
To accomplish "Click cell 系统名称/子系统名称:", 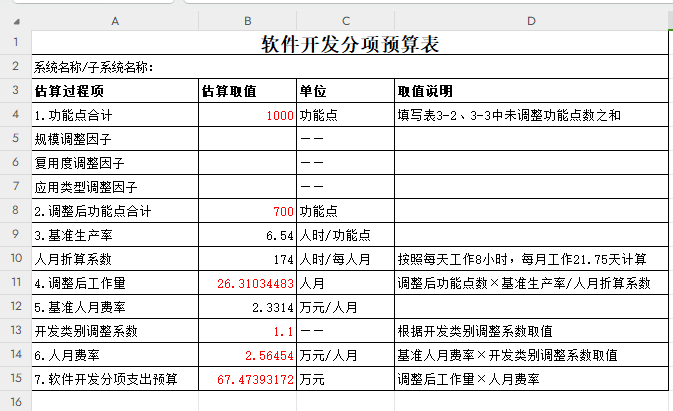I will coord(350,66).
